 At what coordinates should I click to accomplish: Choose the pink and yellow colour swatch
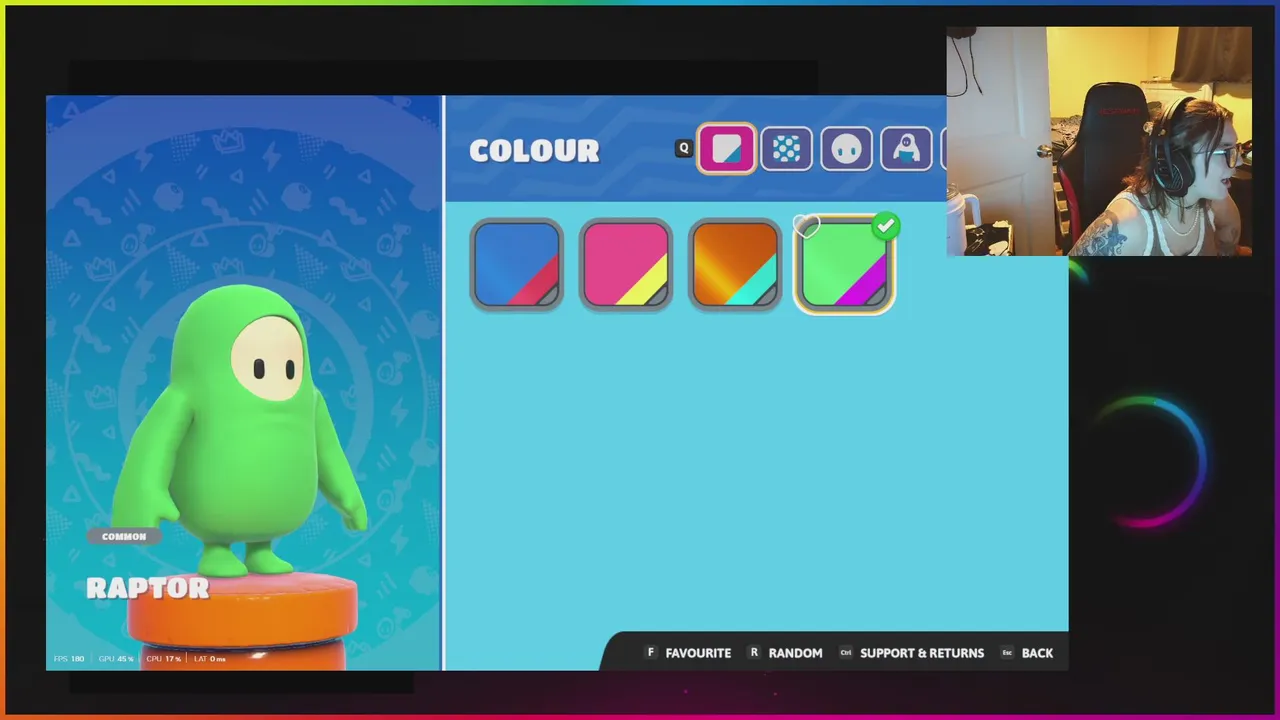(626, 265)
